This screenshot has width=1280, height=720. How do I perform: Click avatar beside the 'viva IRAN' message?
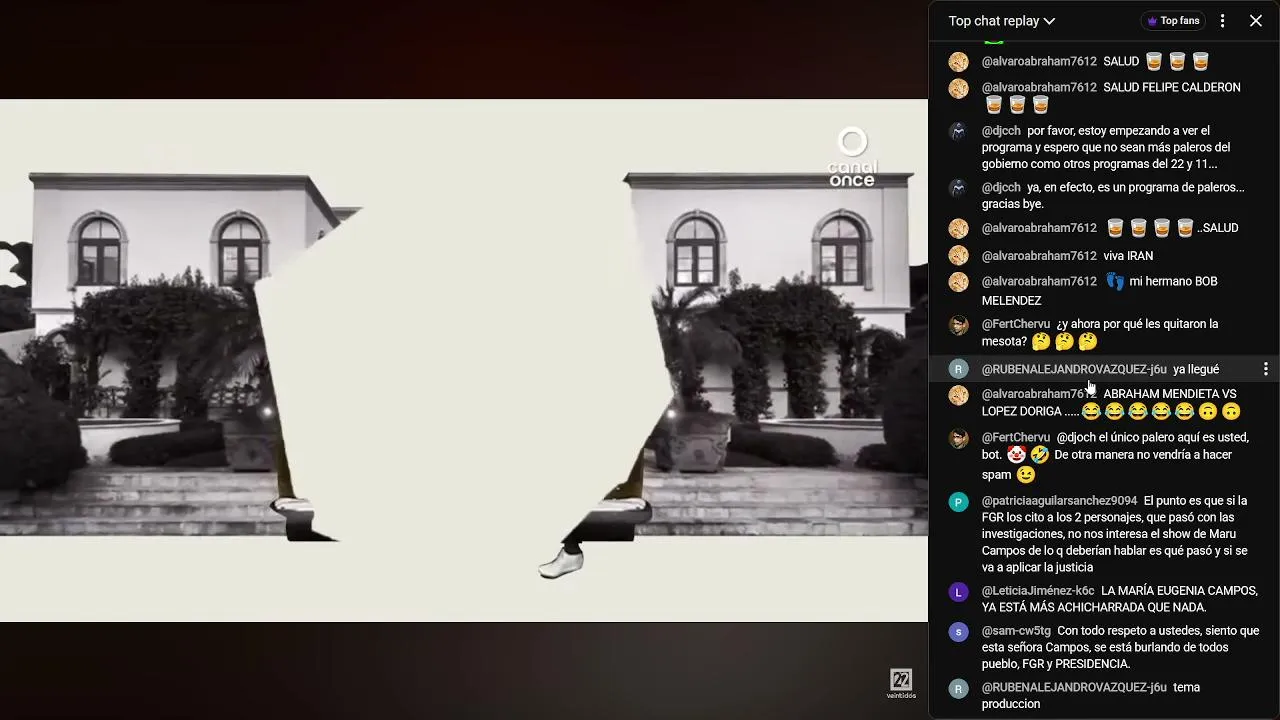pos(958,256)
